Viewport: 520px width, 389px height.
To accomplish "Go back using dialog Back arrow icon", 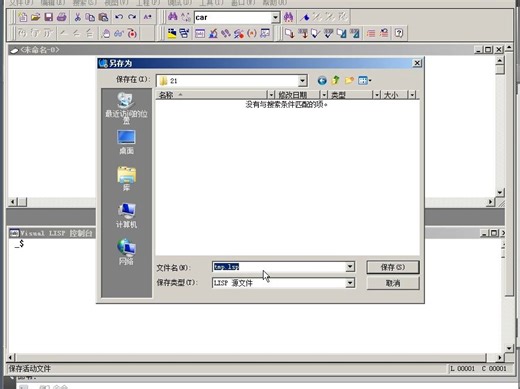I will 322,80.
